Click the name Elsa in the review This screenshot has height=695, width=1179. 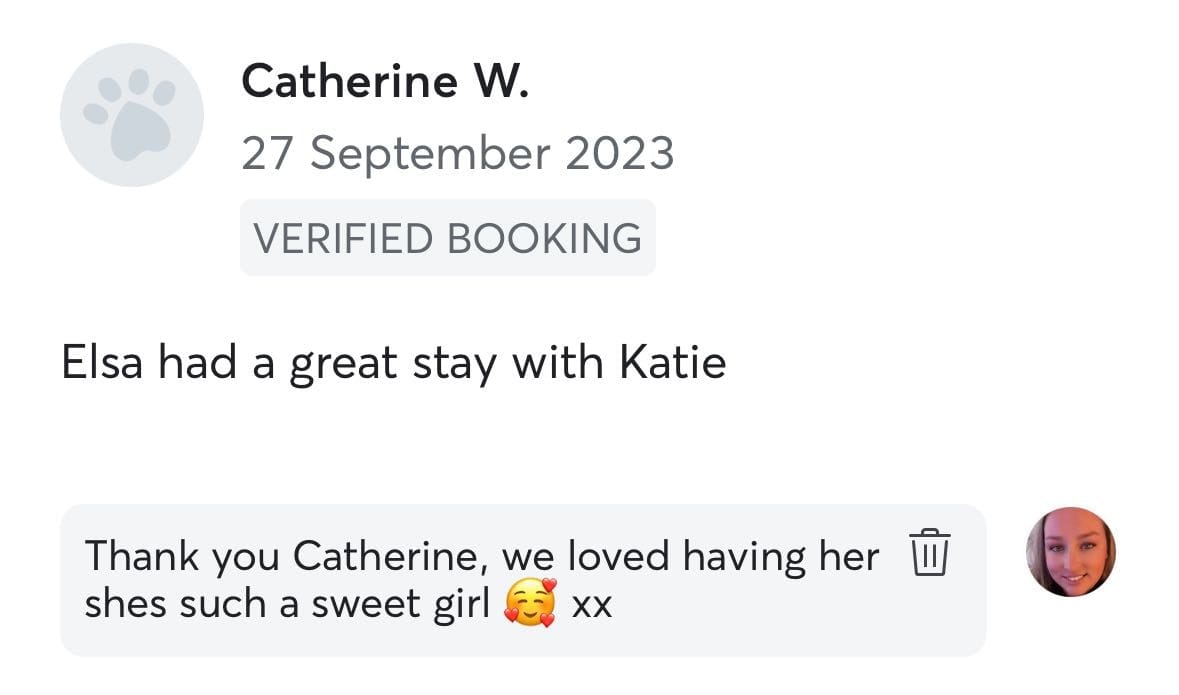102,363
